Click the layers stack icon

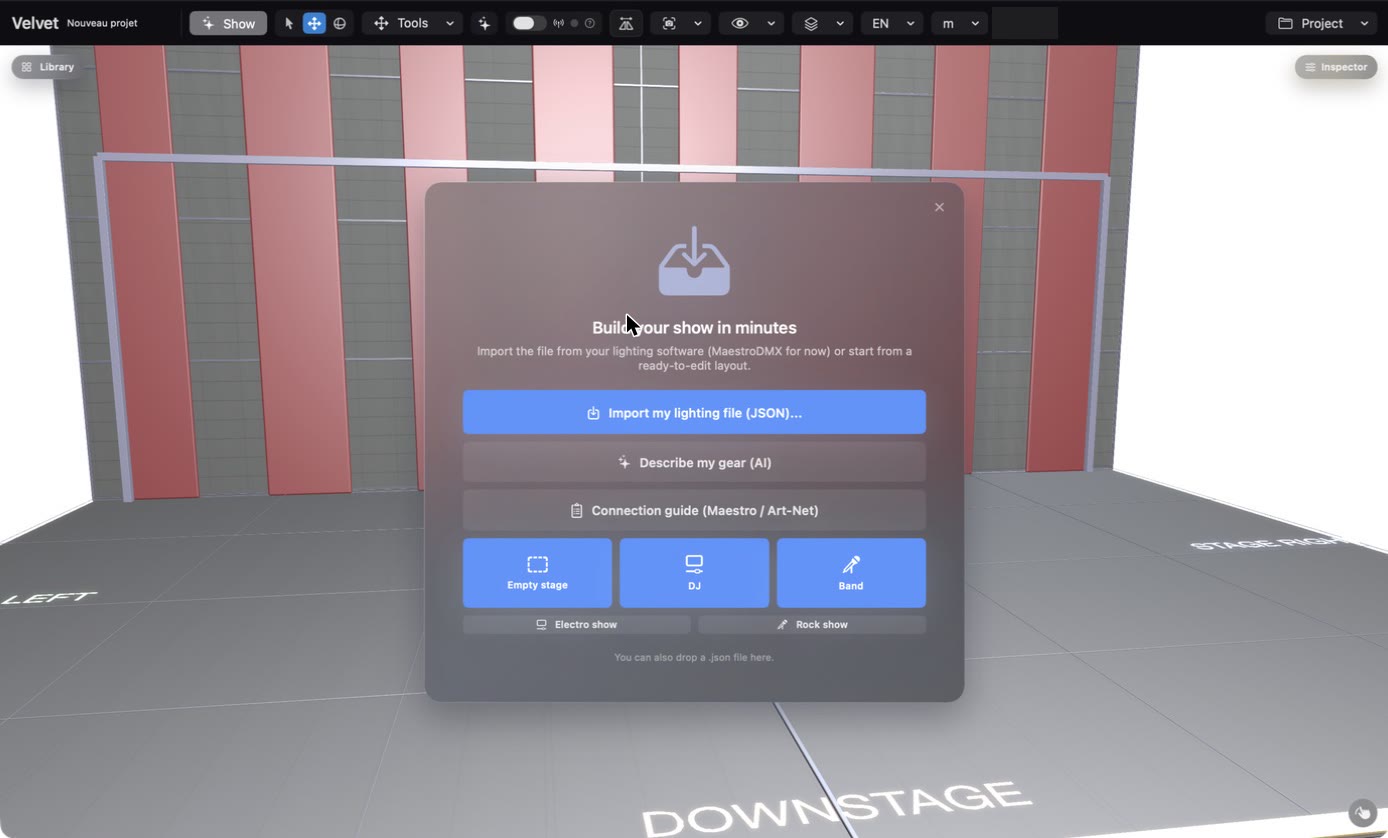click(811, 23)
